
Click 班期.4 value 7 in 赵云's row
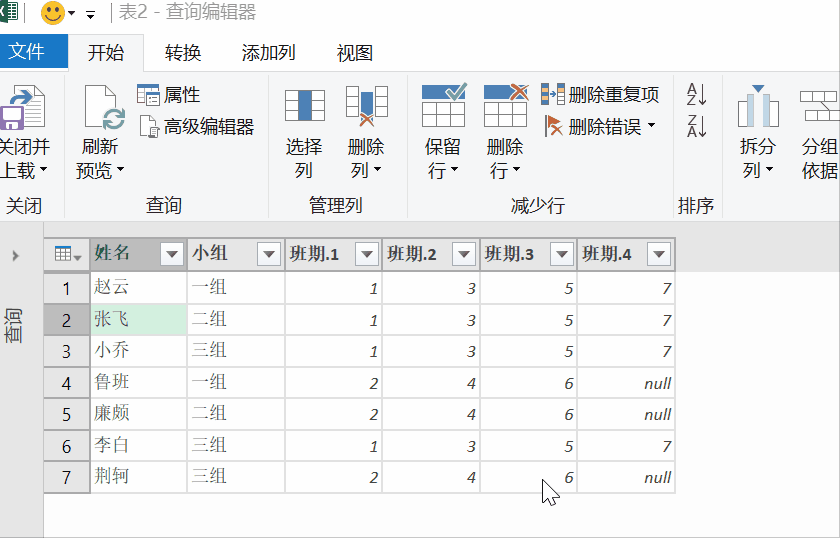pyautogui.click(x=626, y=288)
